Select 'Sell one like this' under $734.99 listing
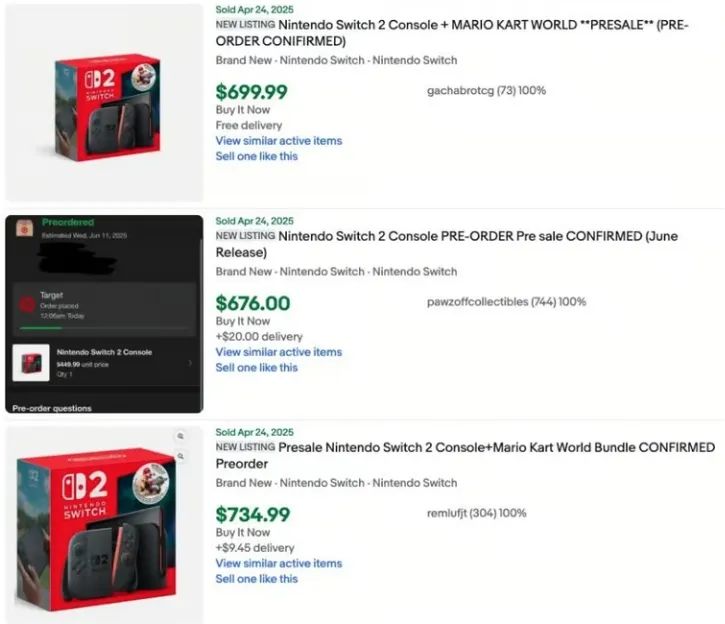The image size is (725, 624). tap(257, 578)
